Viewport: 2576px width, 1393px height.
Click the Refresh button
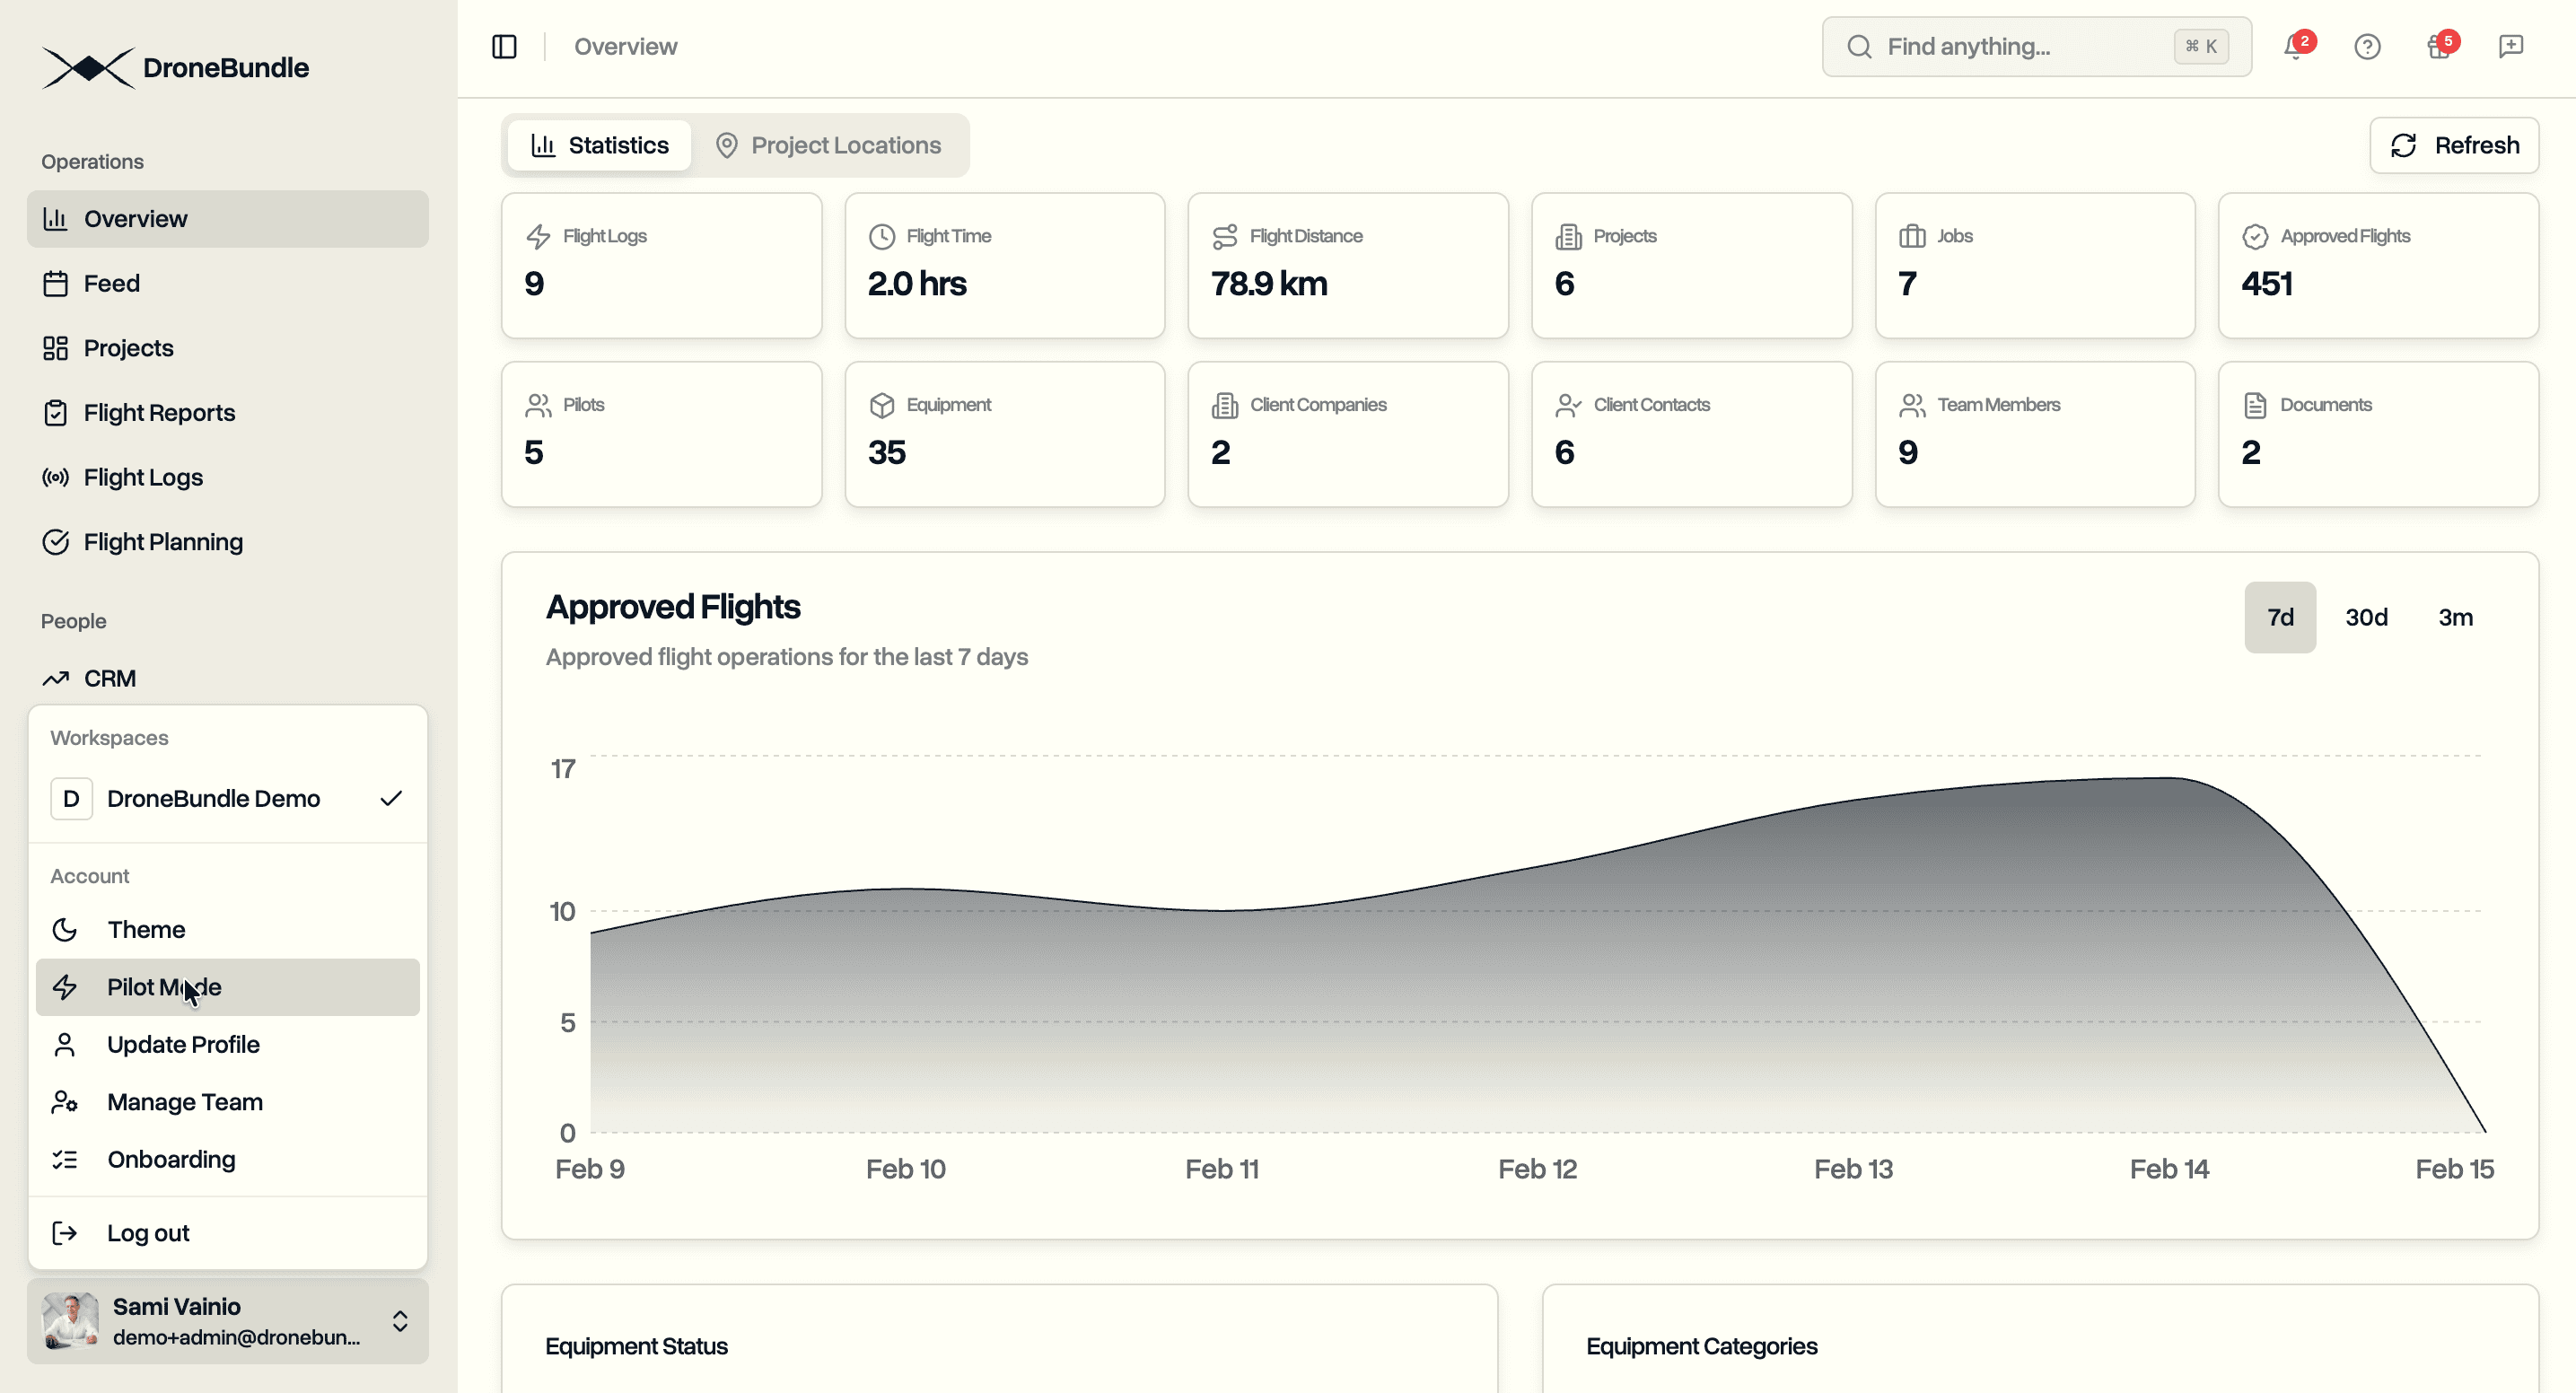pyautogui.click(x=2454, y=145)
